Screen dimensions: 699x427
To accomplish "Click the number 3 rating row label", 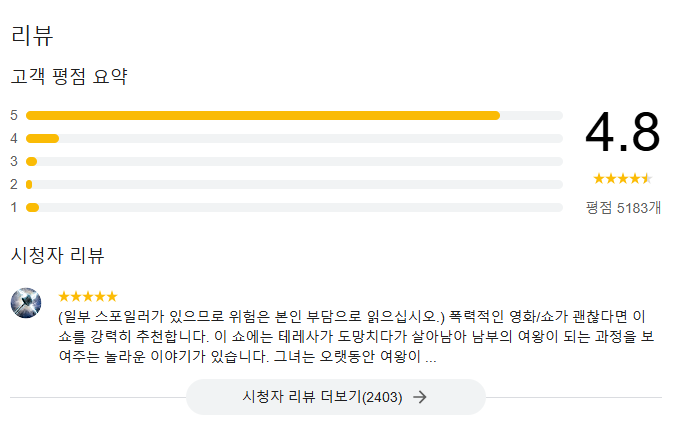I will 14,161.
